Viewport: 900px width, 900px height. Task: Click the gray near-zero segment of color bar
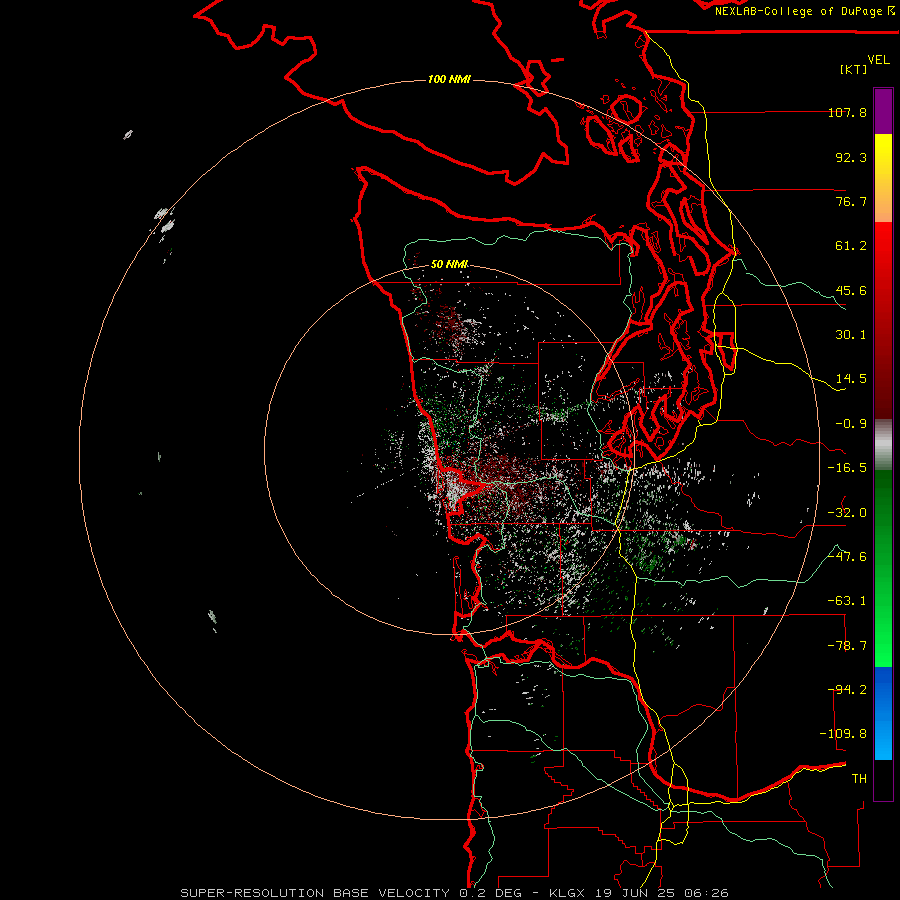(x=883, y=445)
